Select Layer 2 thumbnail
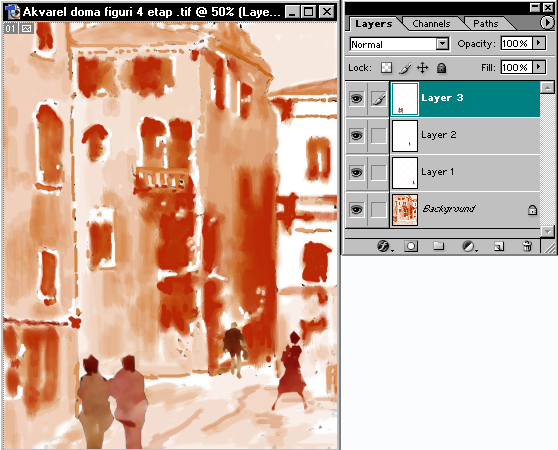558x450 pixels. pyautogui.click(x=405, y=136)
